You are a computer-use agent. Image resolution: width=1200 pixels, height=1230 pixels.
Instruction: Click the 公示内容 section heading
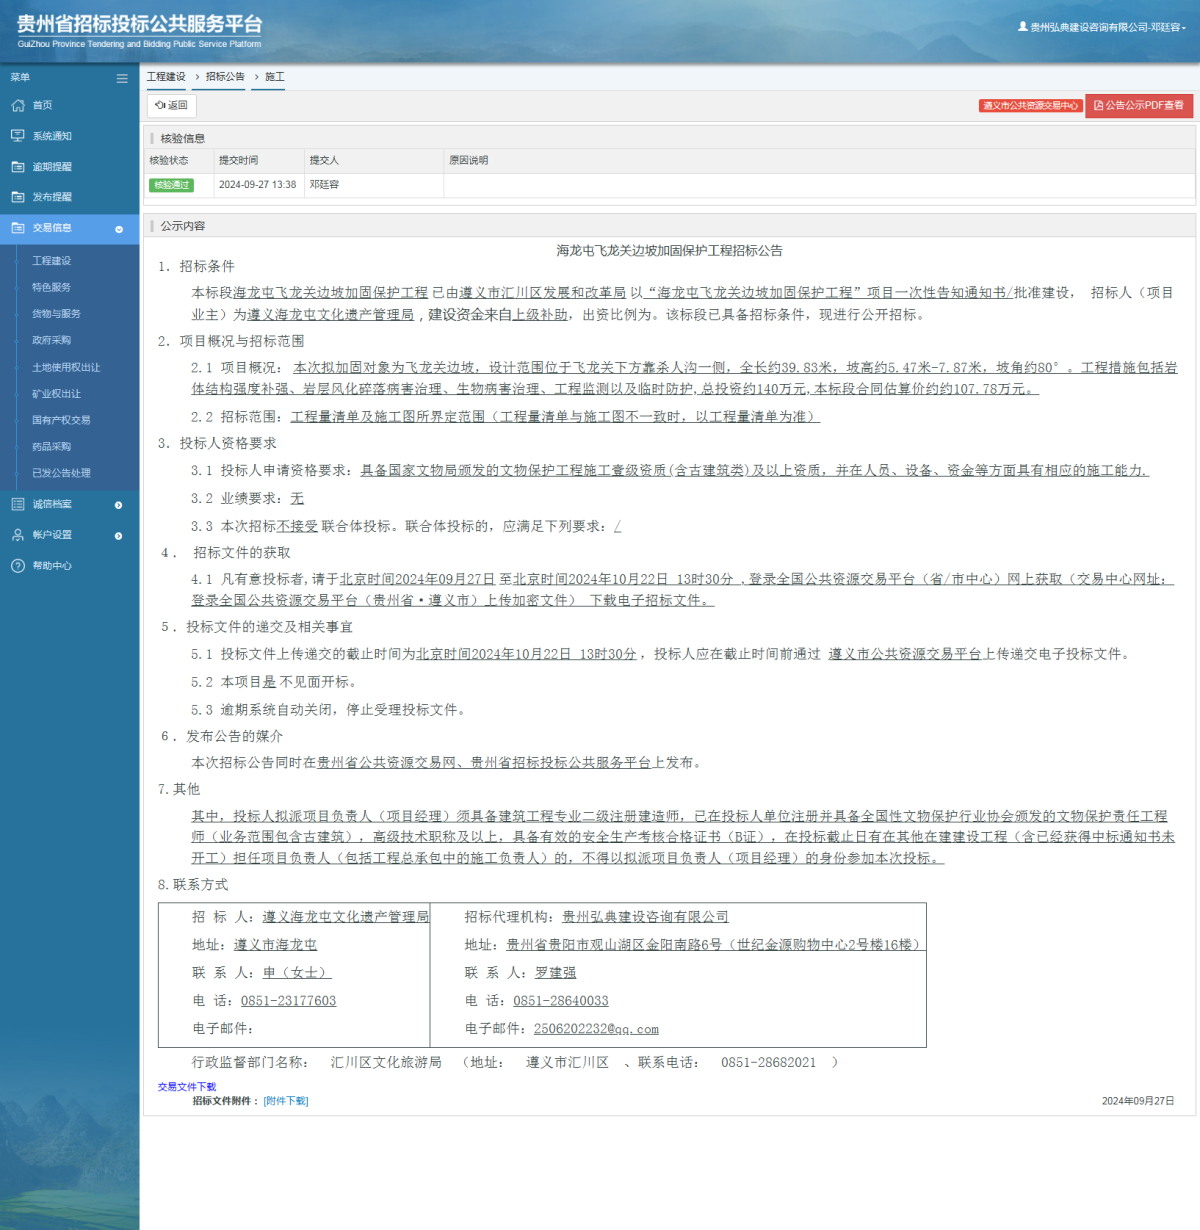[x=182, y=226]
